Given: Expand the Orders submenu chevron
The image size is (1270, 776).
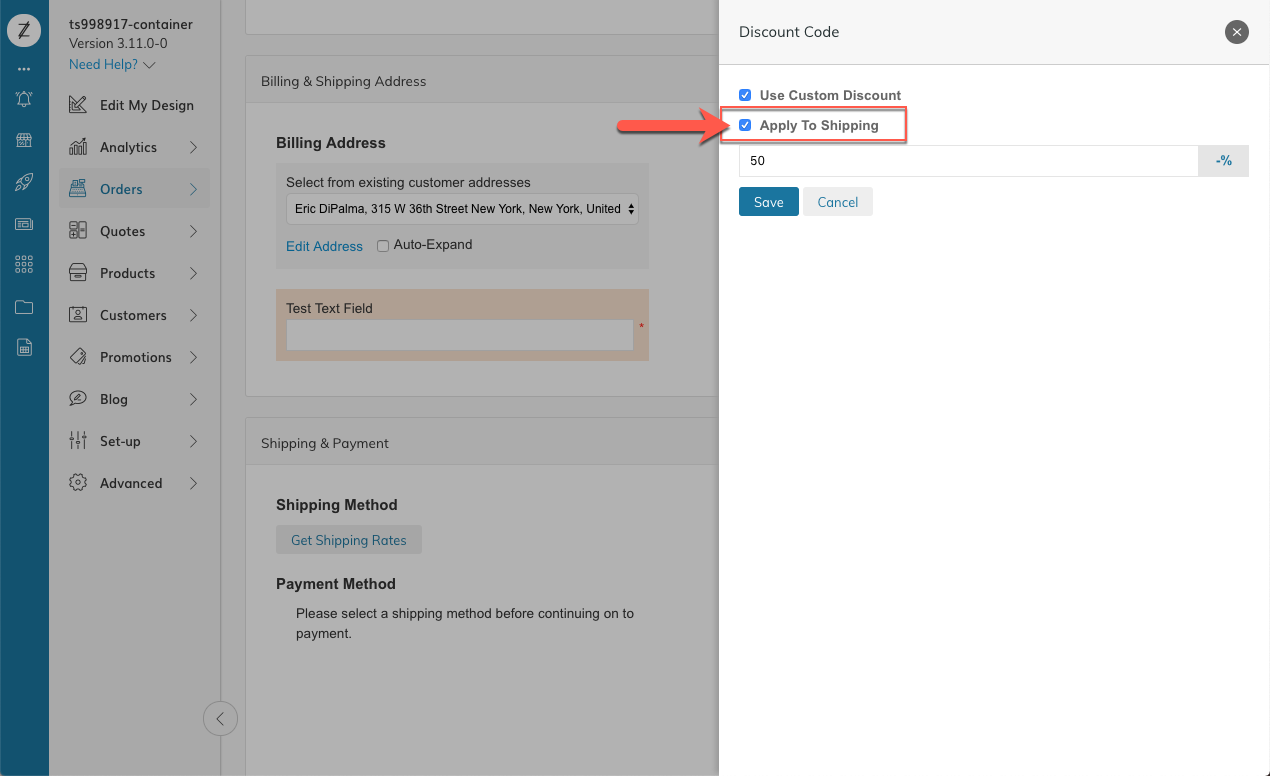Looking at the screenshot, I should pos(193,189).
